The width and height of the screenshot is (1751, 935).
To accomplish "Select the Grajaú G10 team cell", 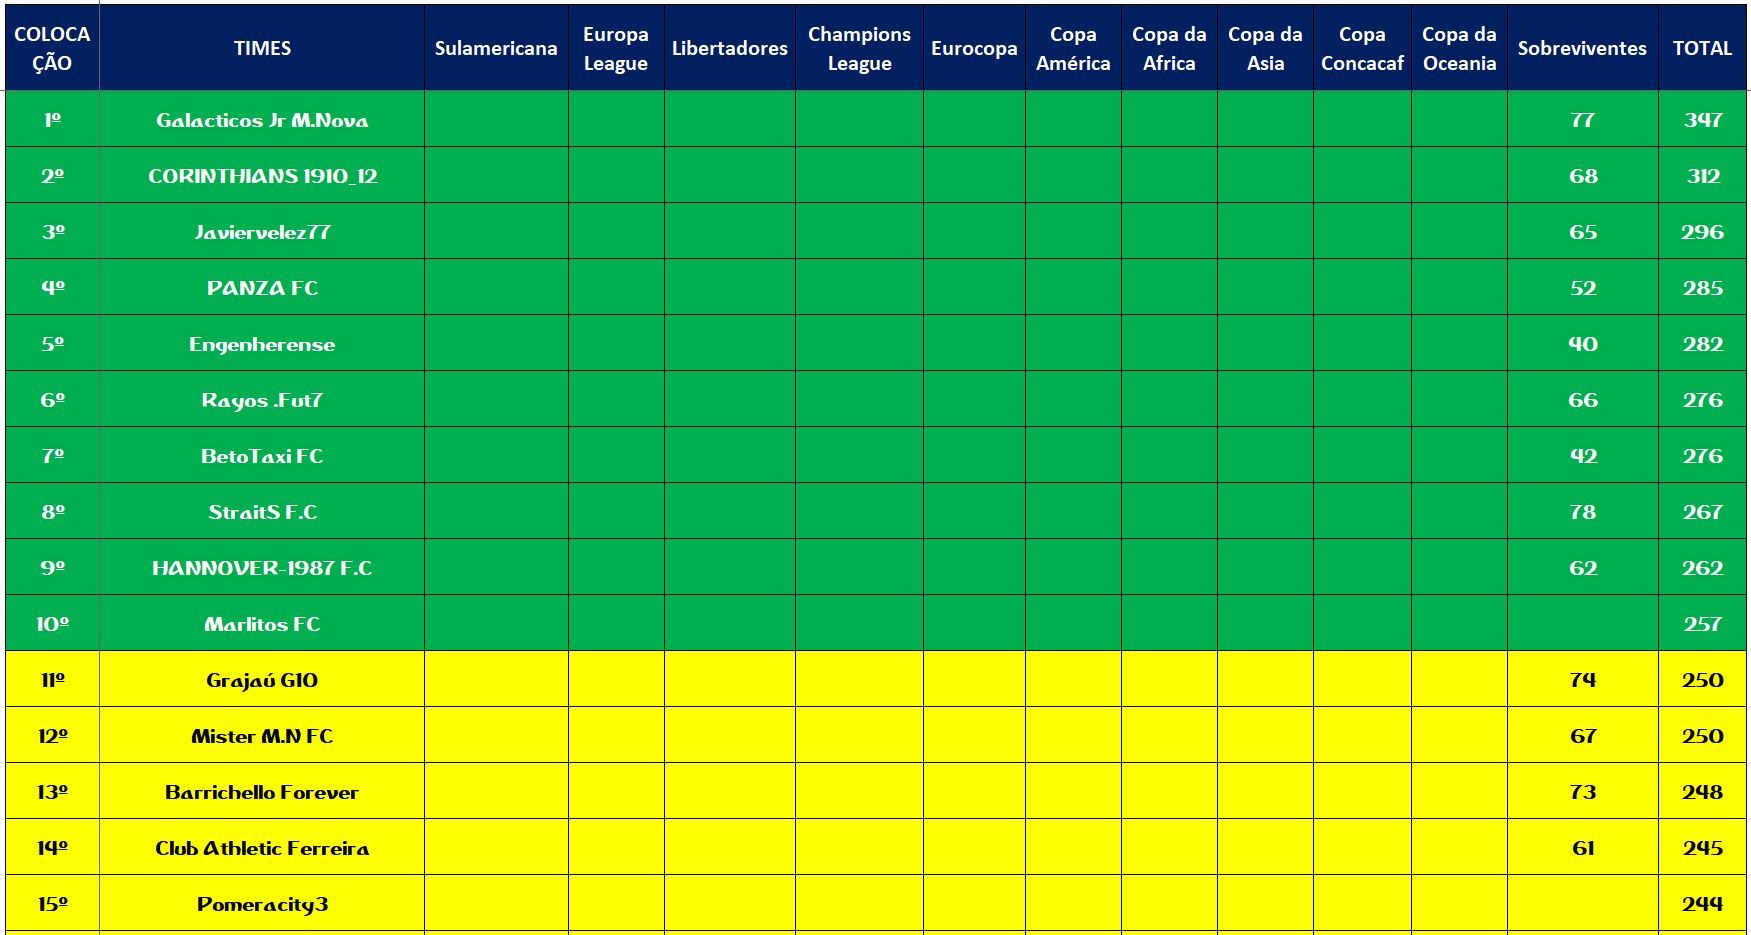I will click(262, 680).
